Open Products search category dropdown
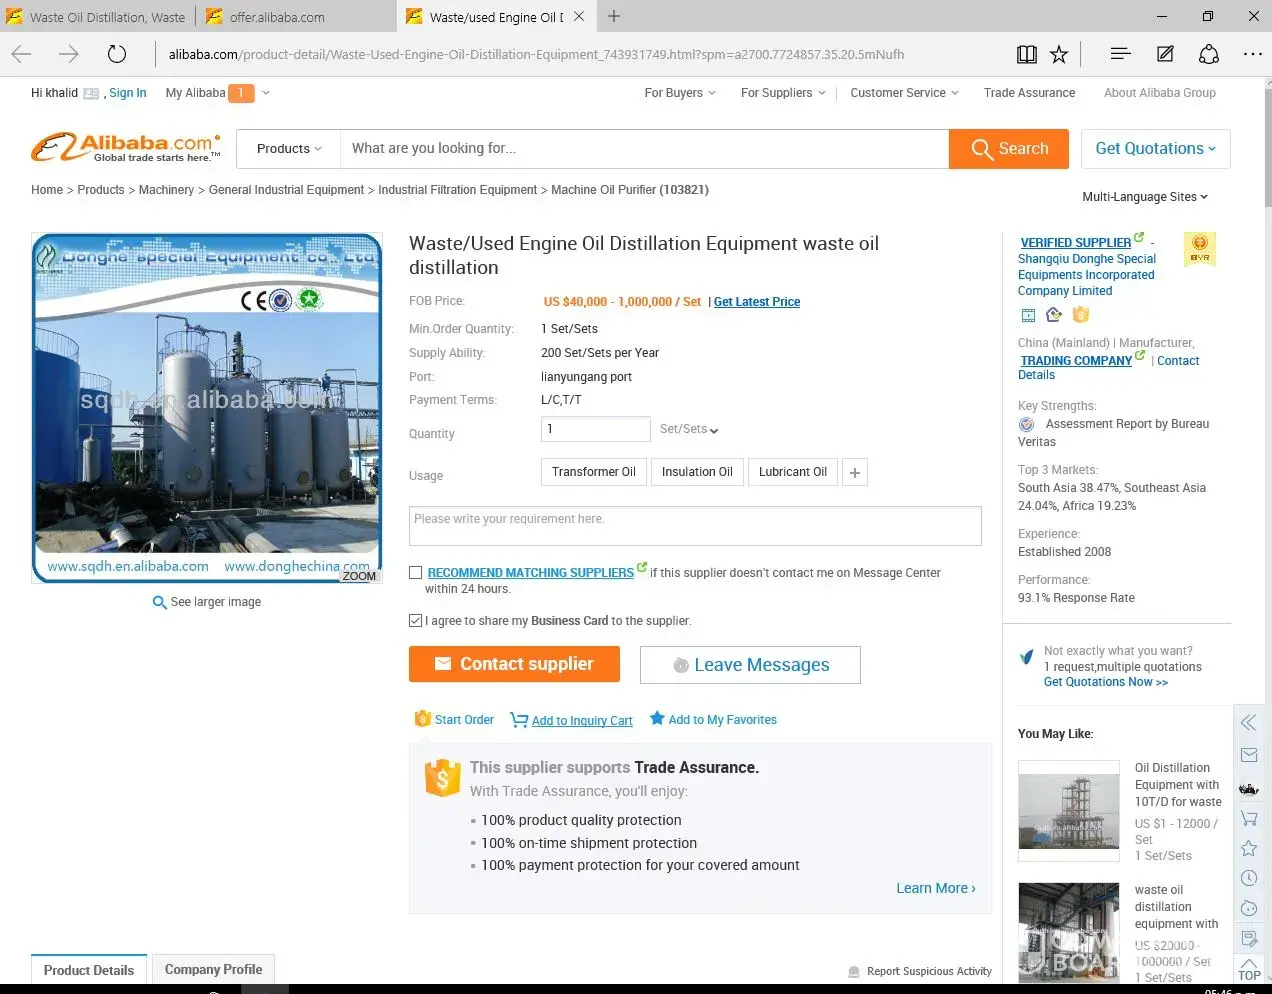 tap(289, 149)
